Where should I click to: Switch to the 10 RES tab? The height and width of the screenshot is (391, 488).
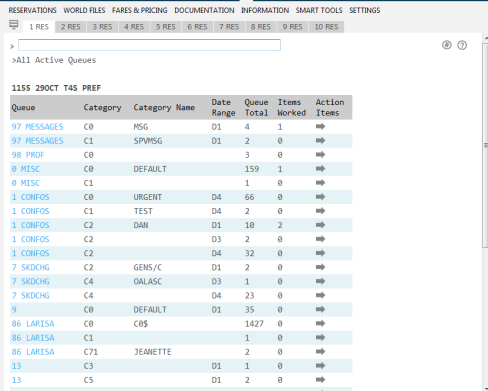(x=326, y=27)
